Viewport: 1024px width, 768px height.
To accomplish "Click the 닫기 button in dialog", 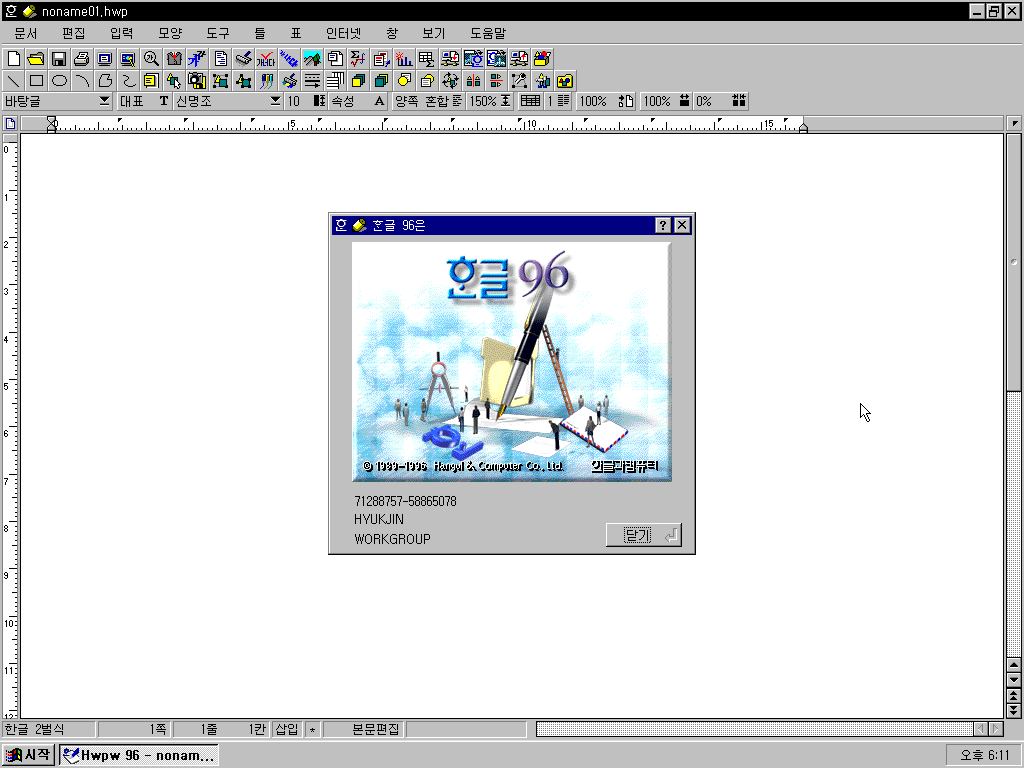I will (x=643, y=536).
